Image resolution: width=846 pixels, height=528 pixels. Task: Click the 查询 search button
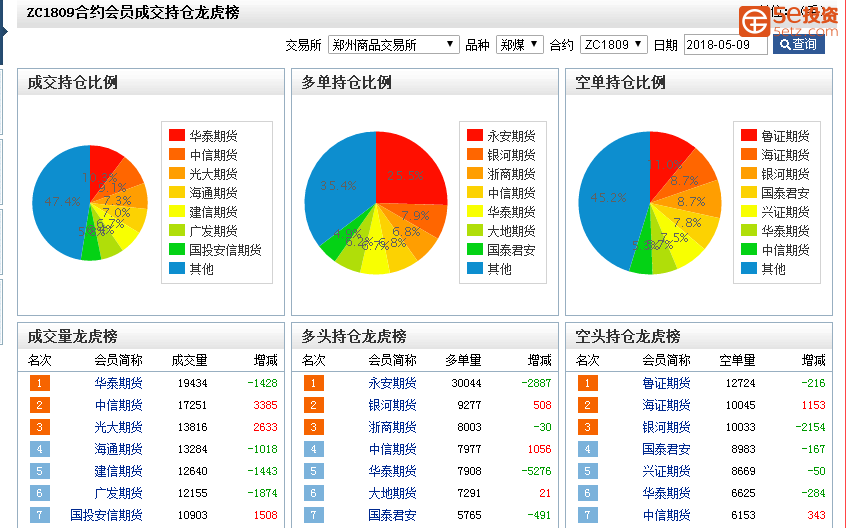pos(799,44)
